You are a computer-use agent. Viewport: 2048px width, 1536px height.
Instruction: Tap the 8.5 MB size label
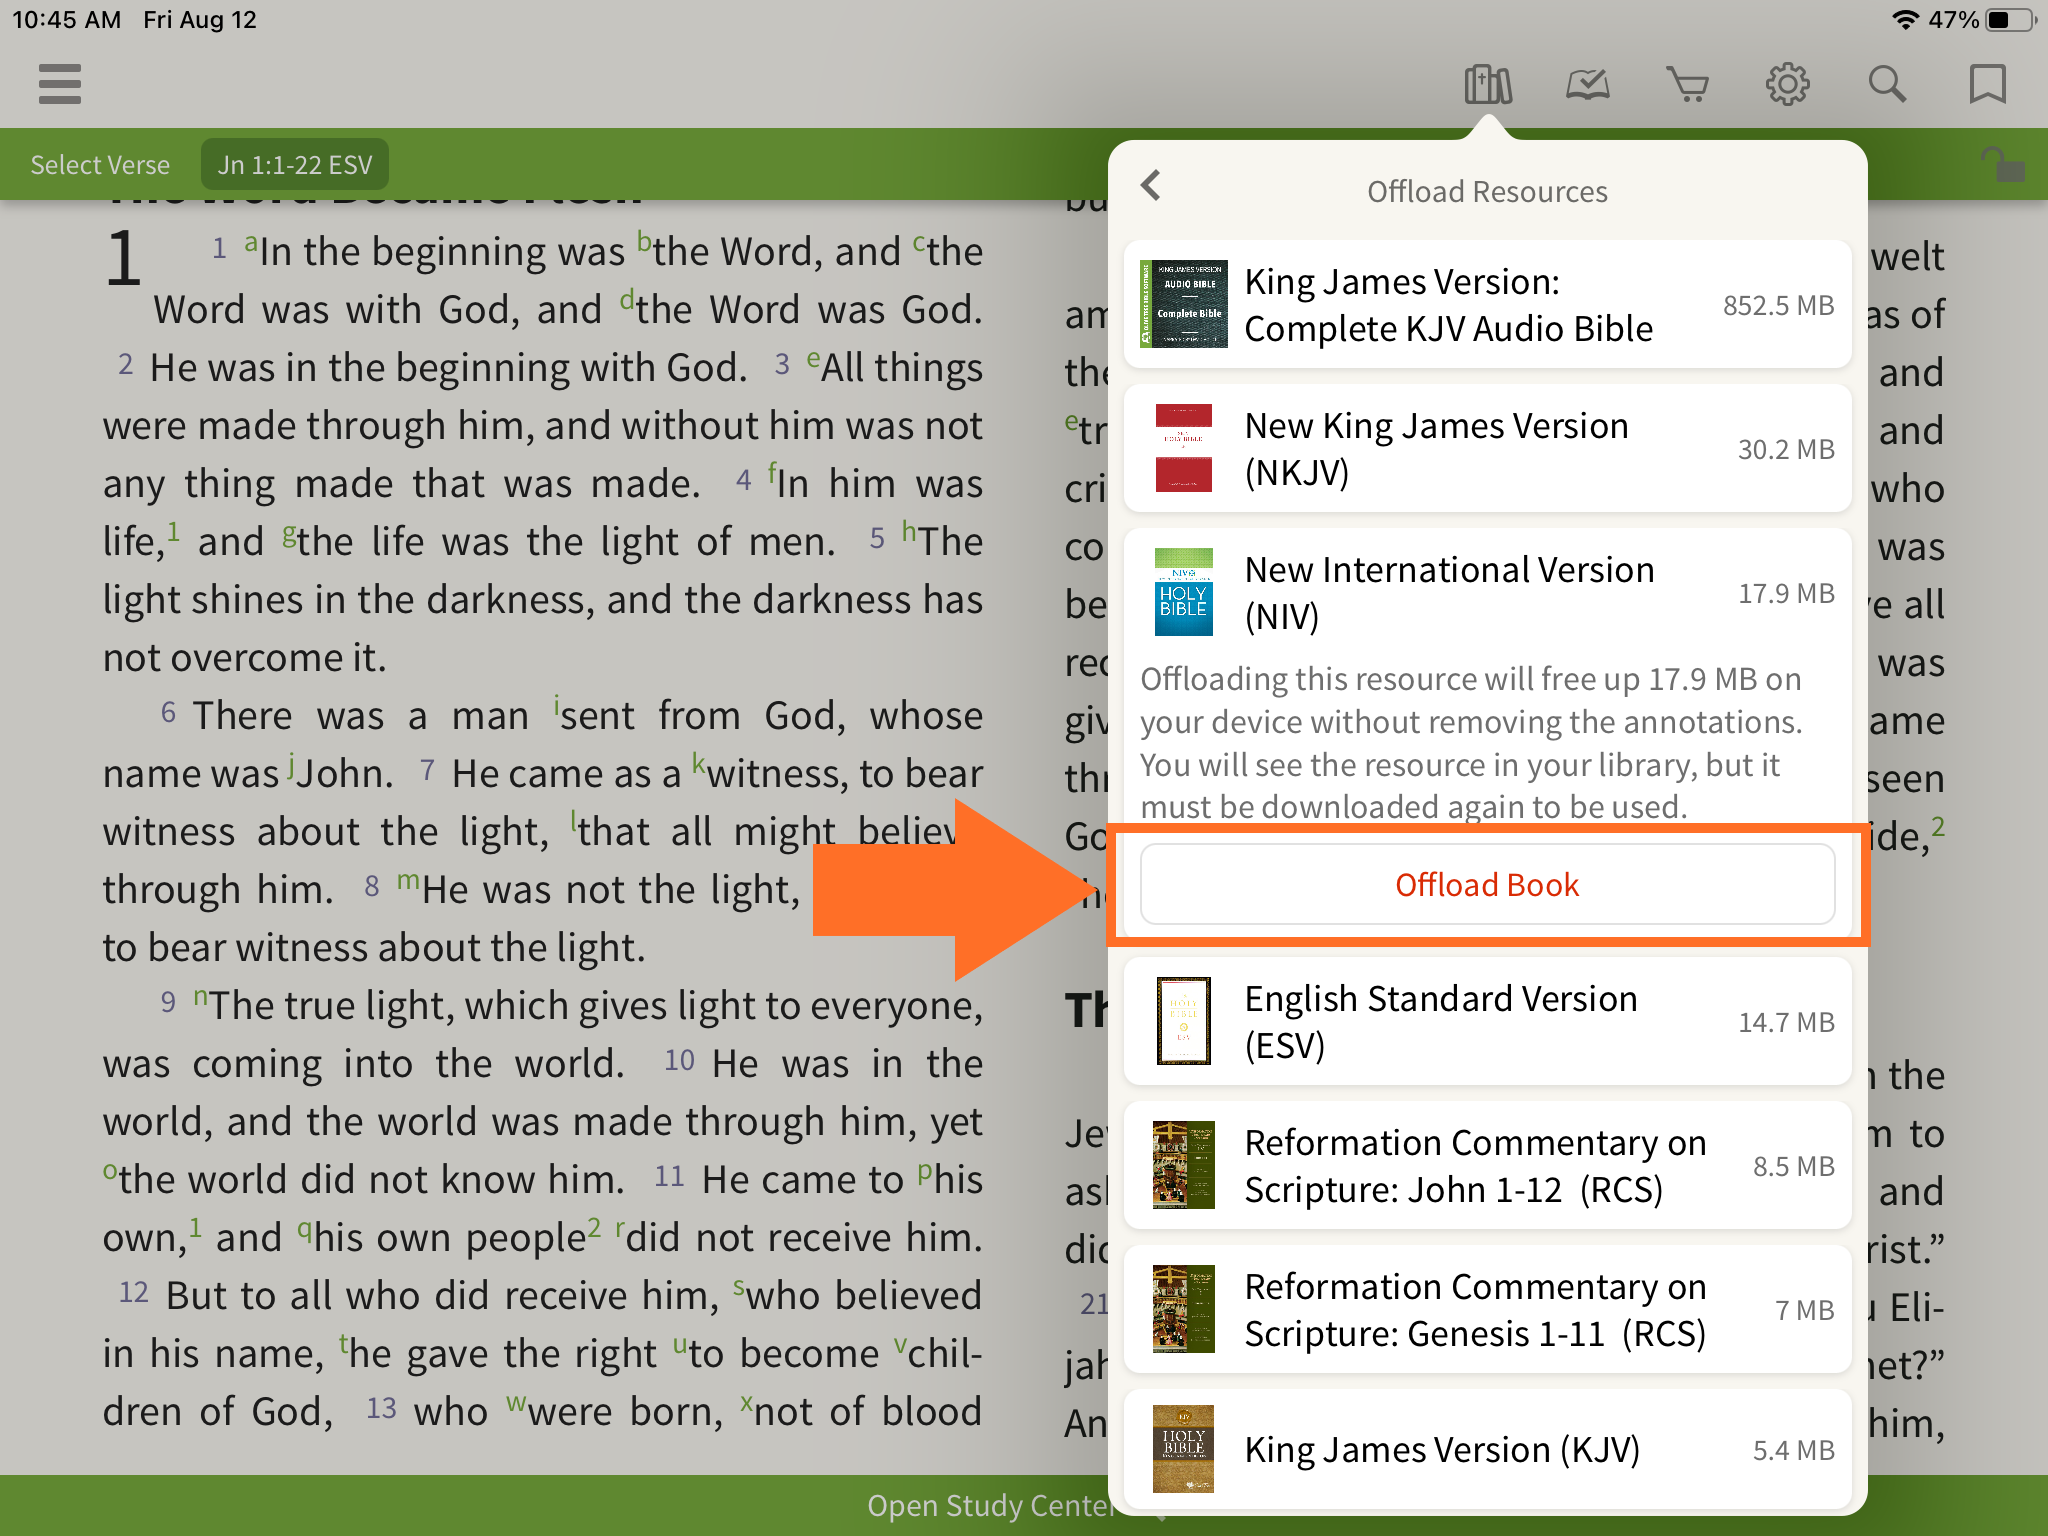tap(1794, 1167)
